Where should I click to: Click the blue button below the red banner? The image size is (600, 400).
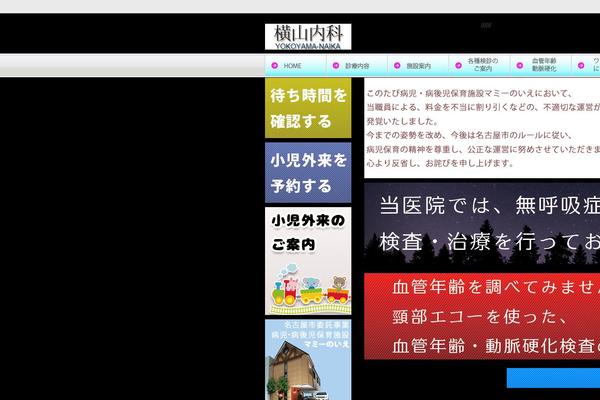(x=553, y=378)
